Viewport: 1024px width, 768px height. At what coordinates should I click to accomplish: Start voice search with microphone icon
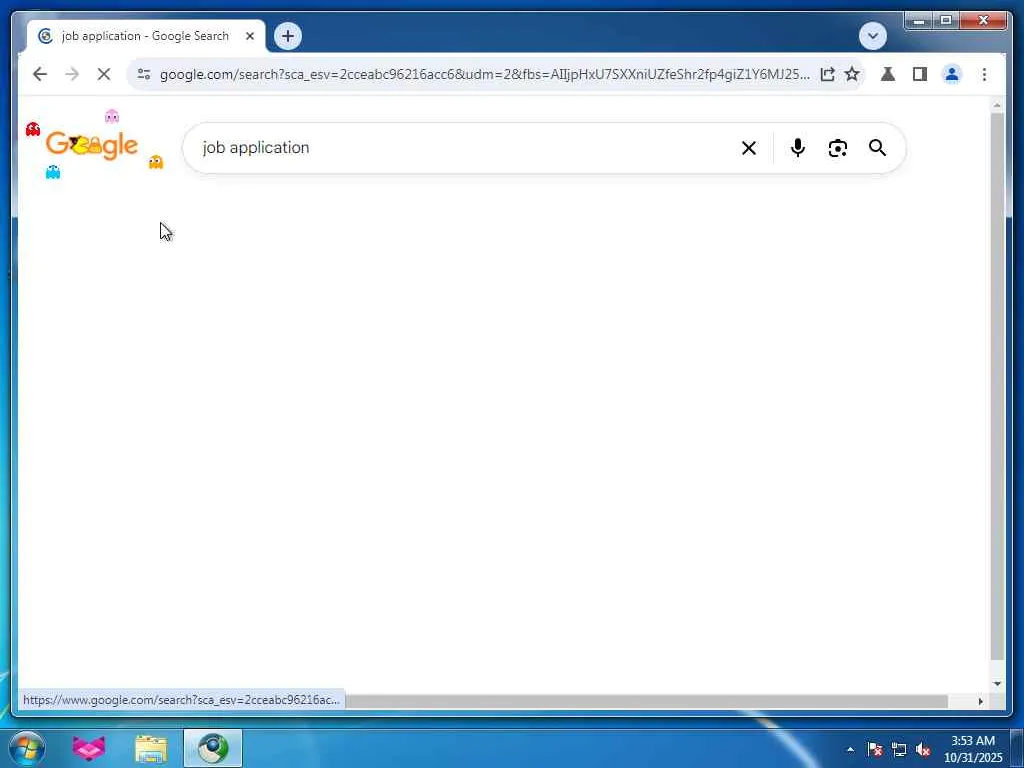[797, 148]
